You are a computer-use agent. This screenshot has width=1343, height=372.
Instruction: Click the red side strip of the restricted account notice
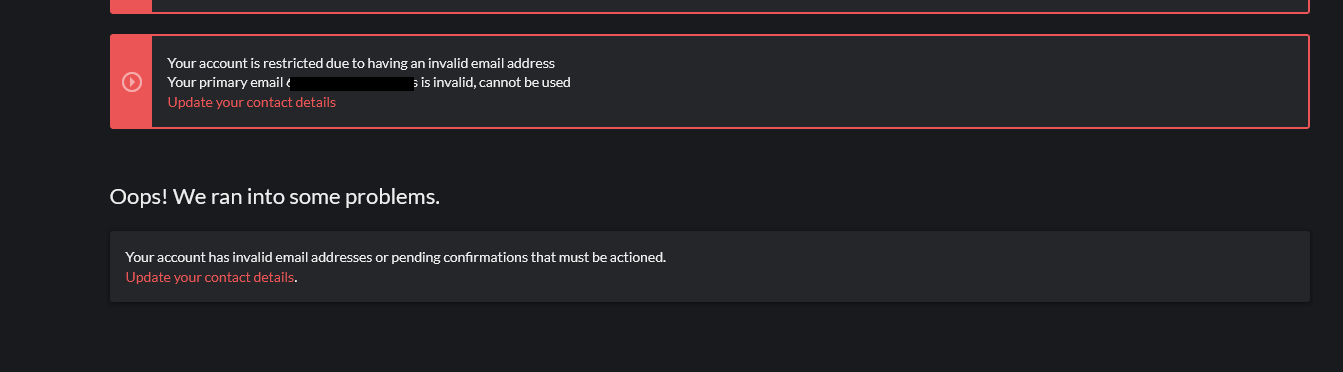(131, 82)
